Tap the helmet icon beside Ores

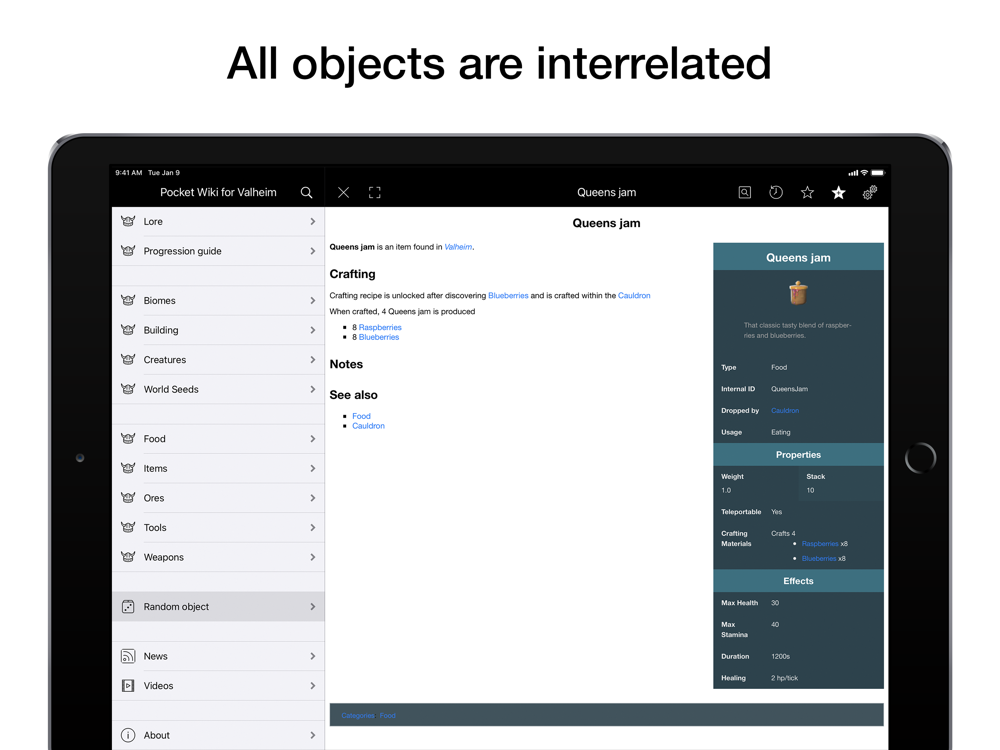pyautogui.click(x=128, y=498)
